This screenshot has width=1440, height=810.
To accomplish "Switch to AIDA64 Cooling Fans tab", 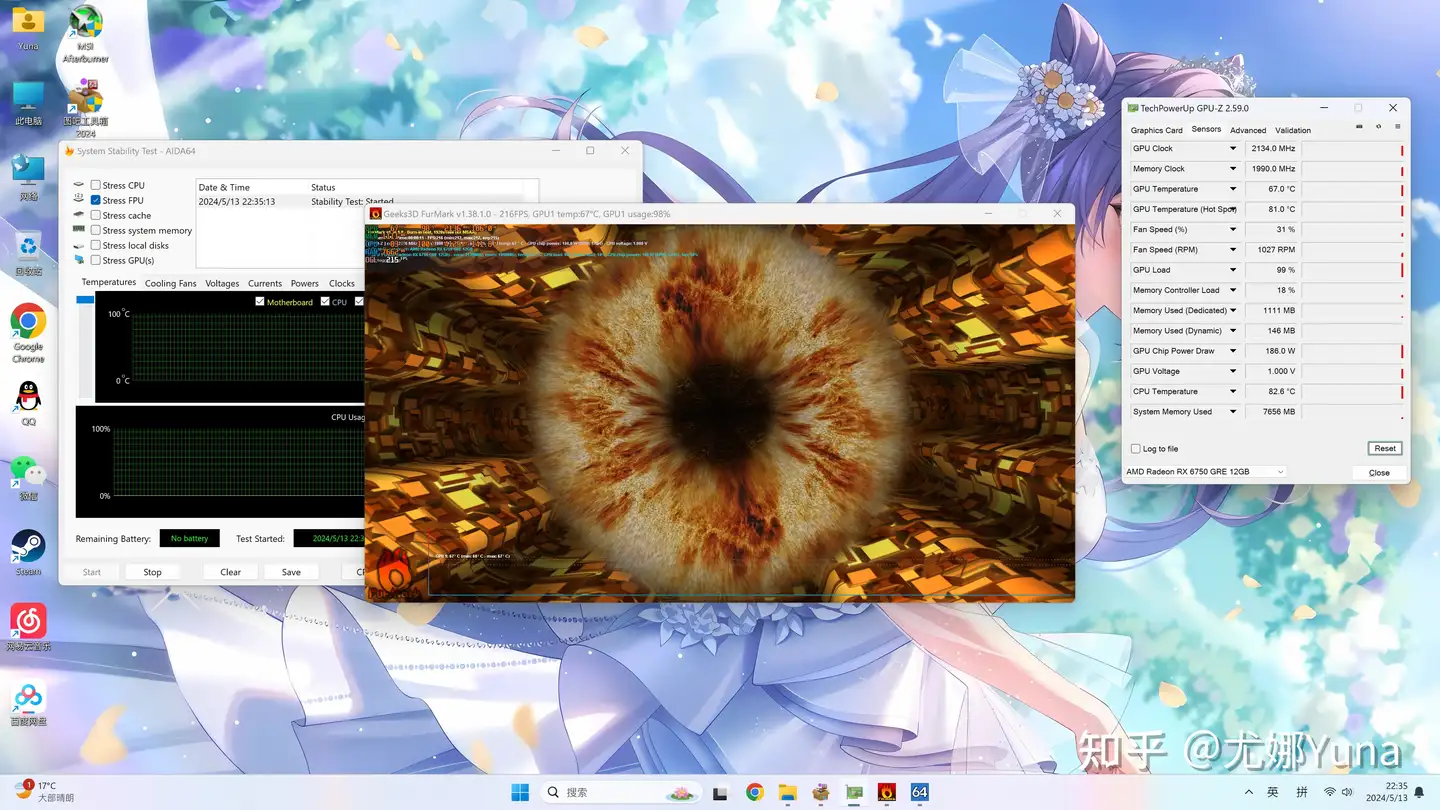I will 170,283.
